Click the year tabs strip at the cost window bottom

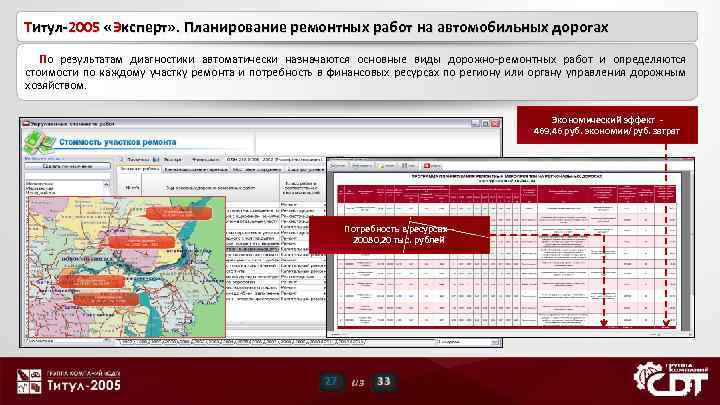(243, 342)
